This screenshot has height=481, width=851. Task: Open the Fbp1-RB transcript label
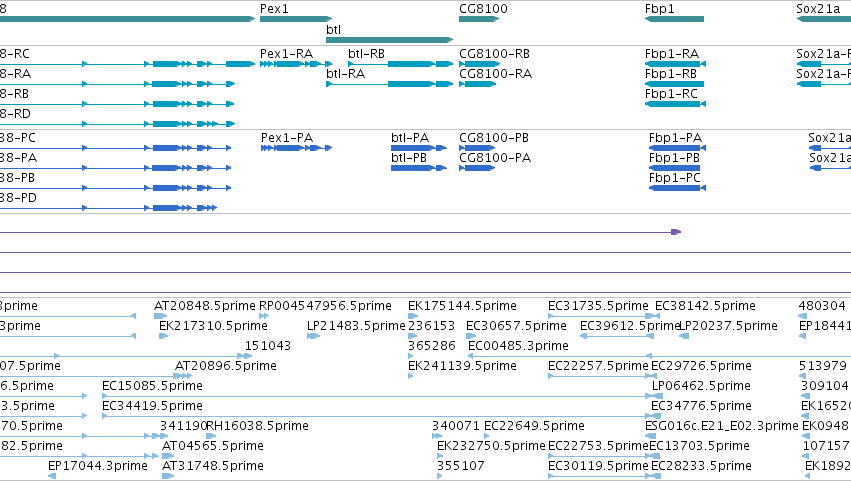671,73
